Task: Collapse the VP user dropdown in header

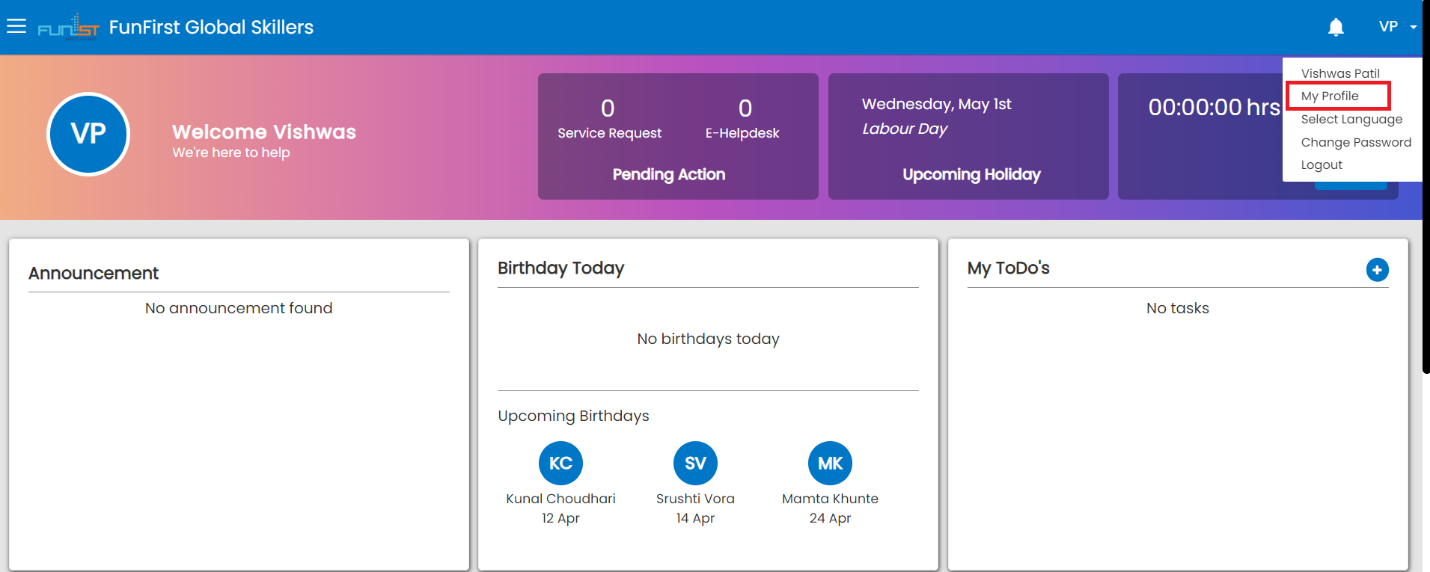Action: [x=1397, y=27]
